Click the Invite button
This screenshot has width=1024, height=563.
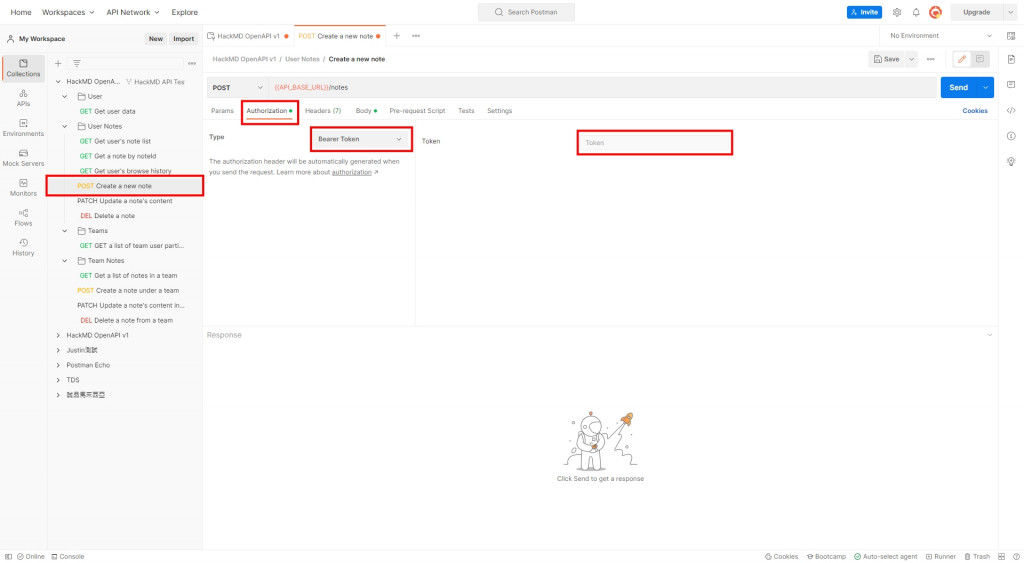click(864, 12)
